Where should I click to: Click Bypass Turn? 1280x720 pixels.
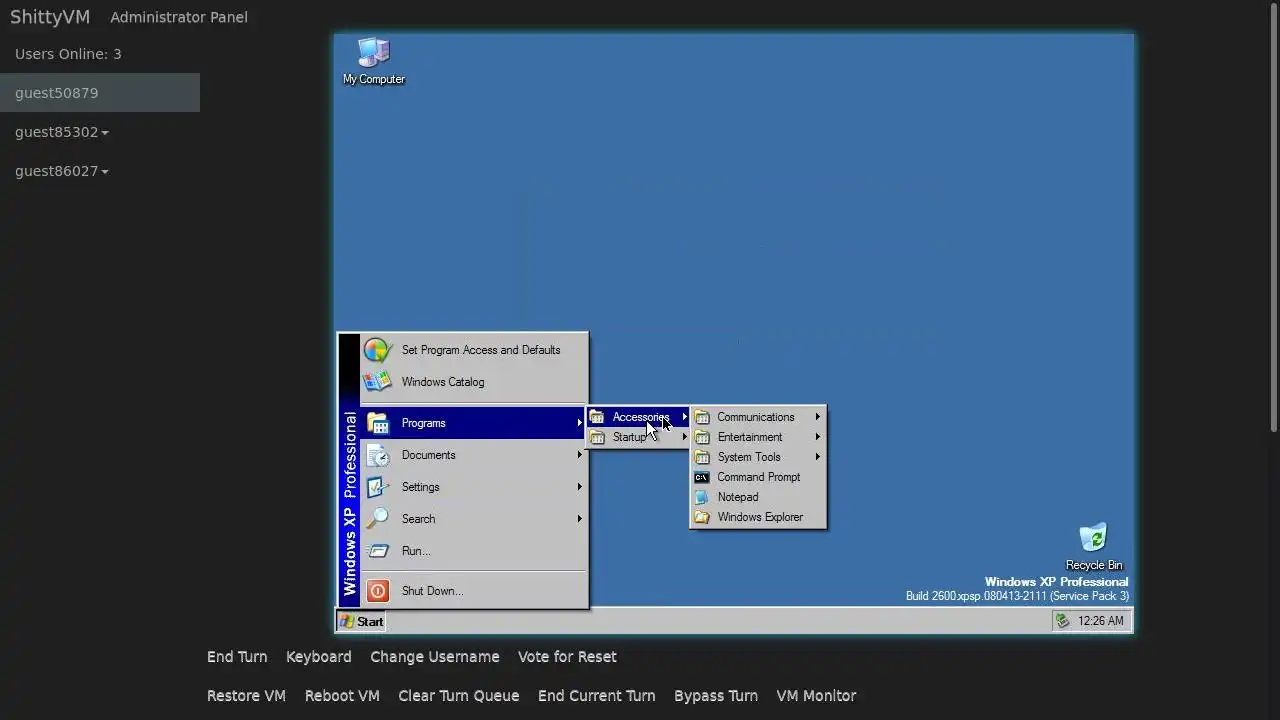(x=715, y=696)
